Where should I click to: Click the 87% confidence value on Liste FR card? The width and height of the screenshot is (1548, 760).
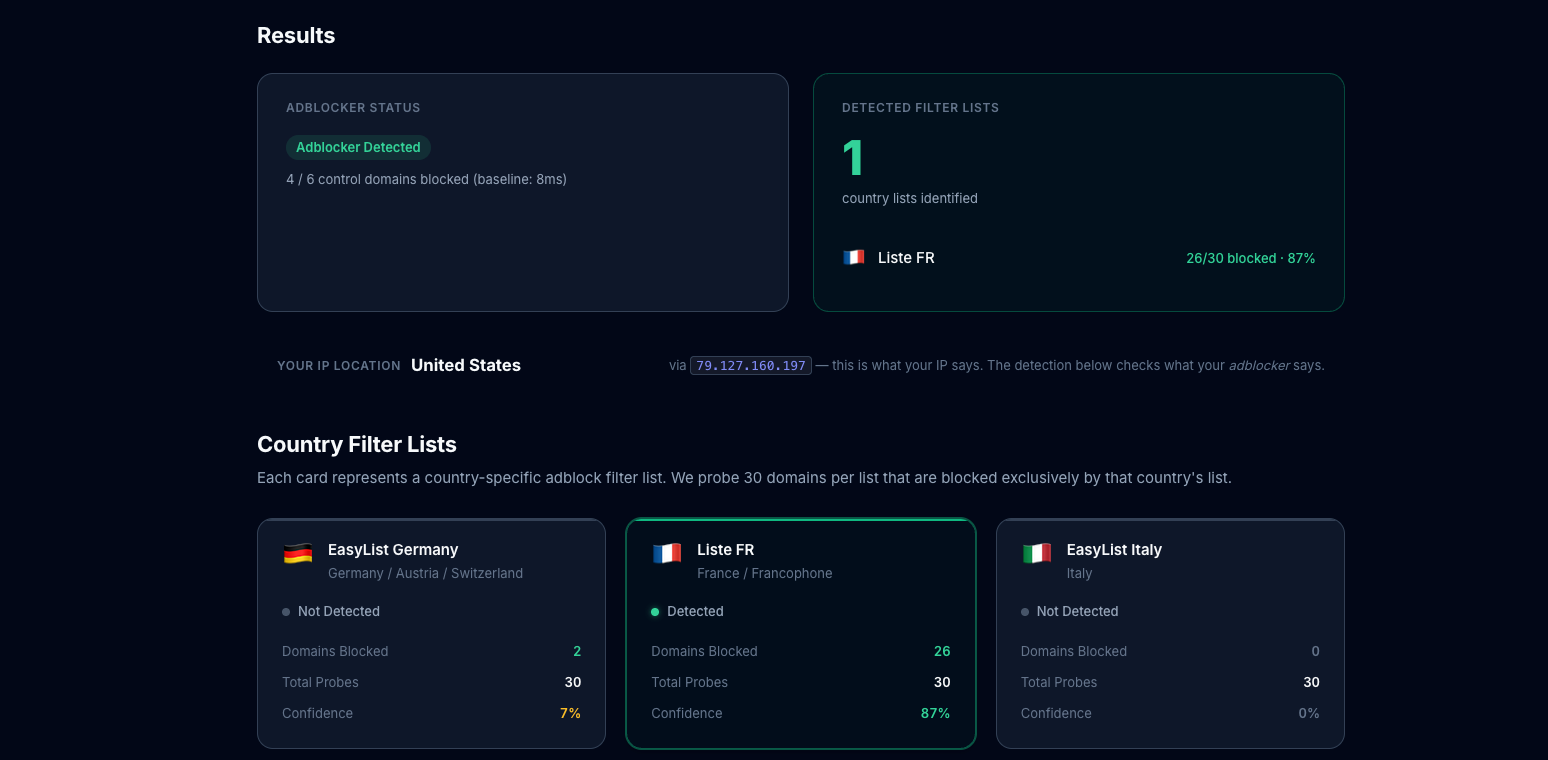(935, 713)
